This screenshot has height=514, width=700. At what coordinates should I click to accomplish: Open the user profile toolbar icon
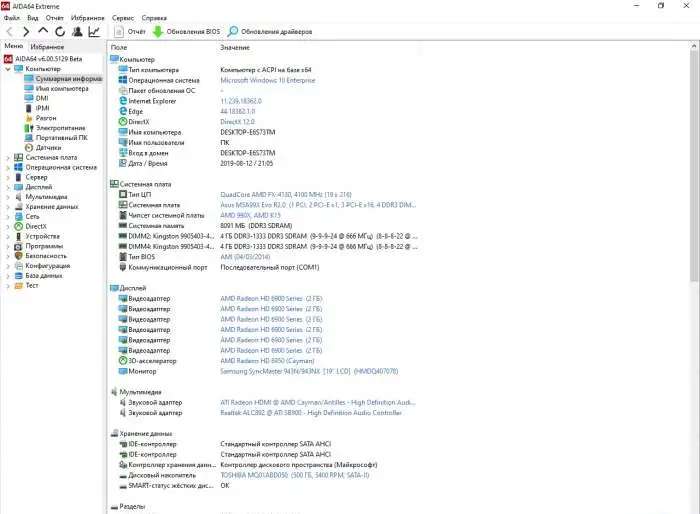(x=77, y=32)
